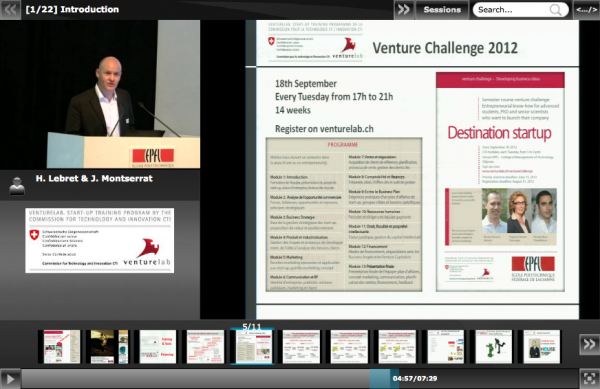
Task: Open the currently highlighted slide thumbnail 5/11
Action: coord(253,346)
